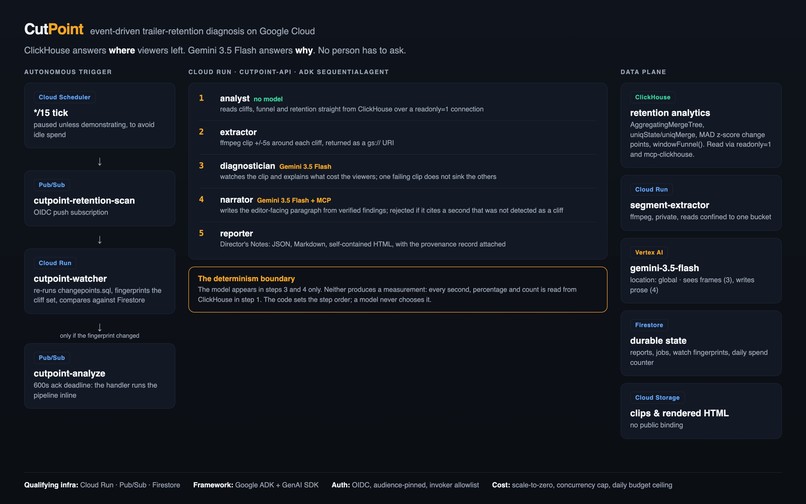The width and height of the screenshot is (806, 504).
Task: Click bold word 'where' in tagline
Action: click(122, 50)
